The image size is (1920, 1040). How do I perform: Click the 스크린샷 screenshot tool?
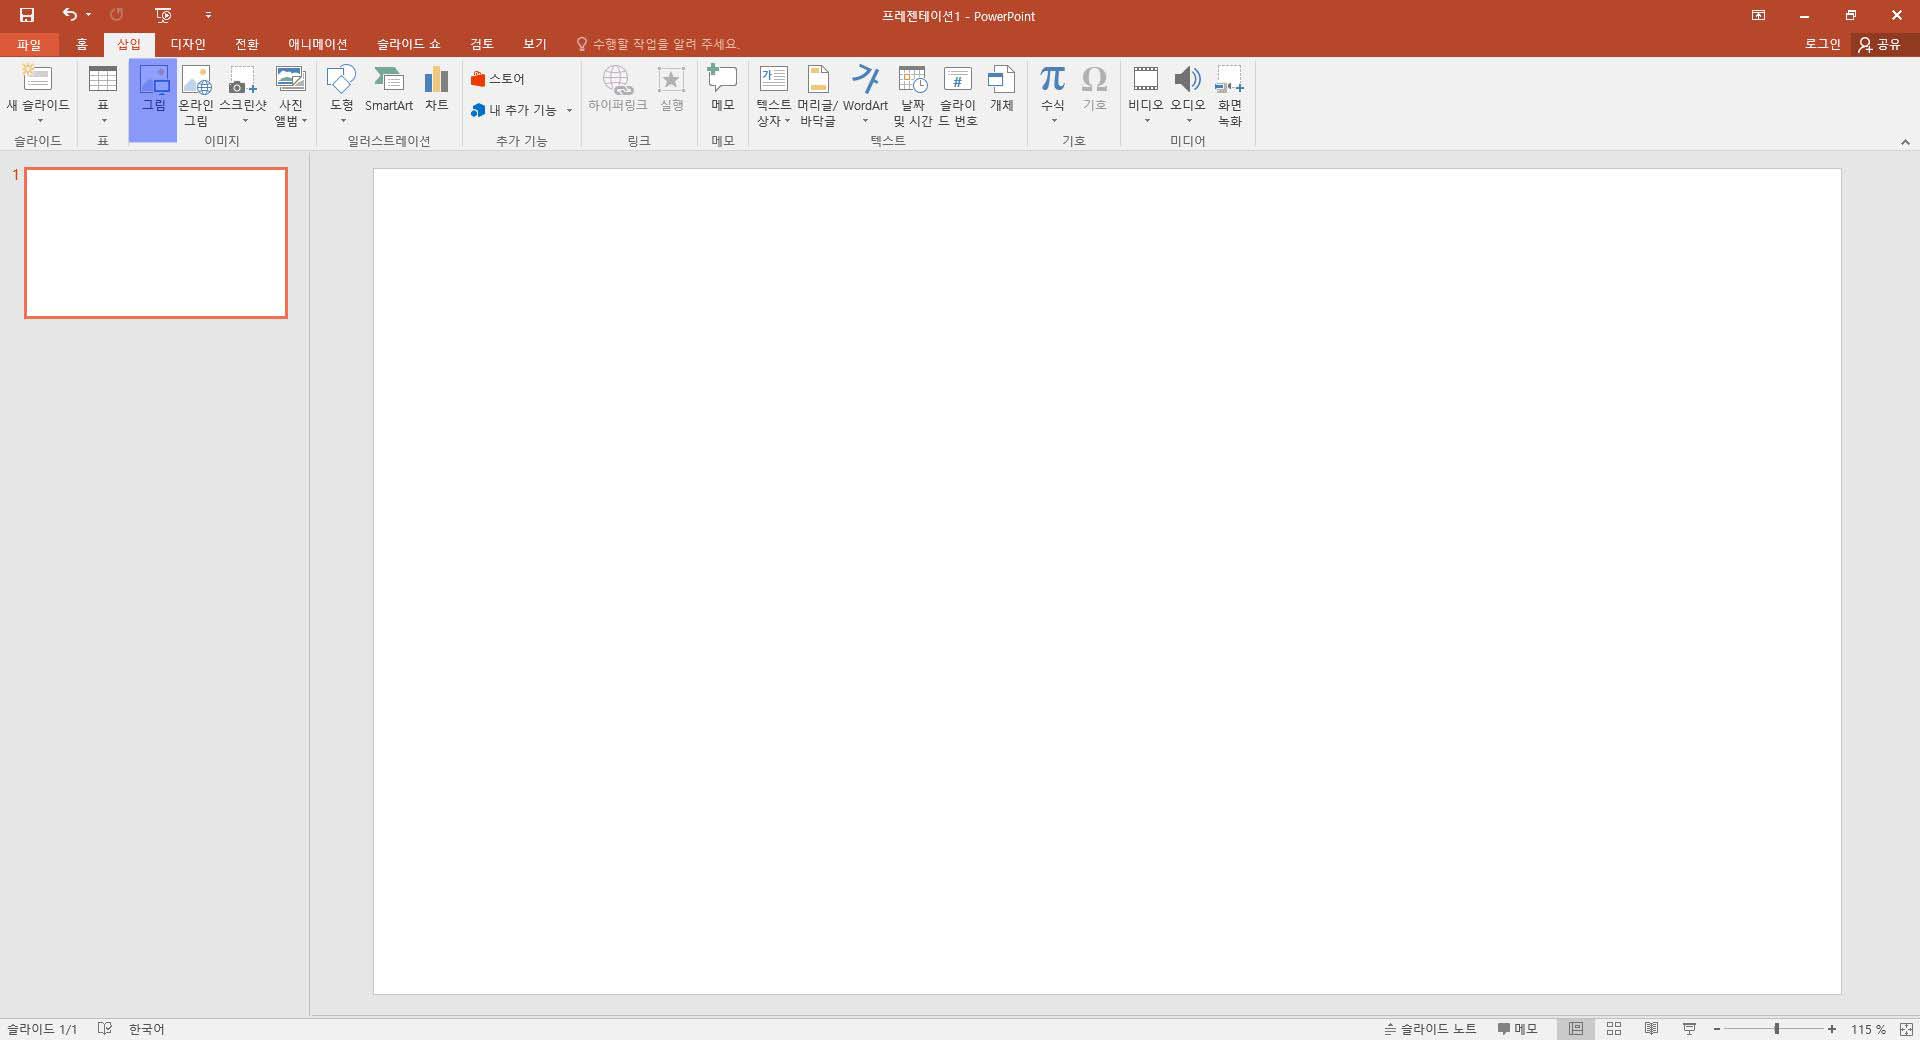(x=243, y=95)
